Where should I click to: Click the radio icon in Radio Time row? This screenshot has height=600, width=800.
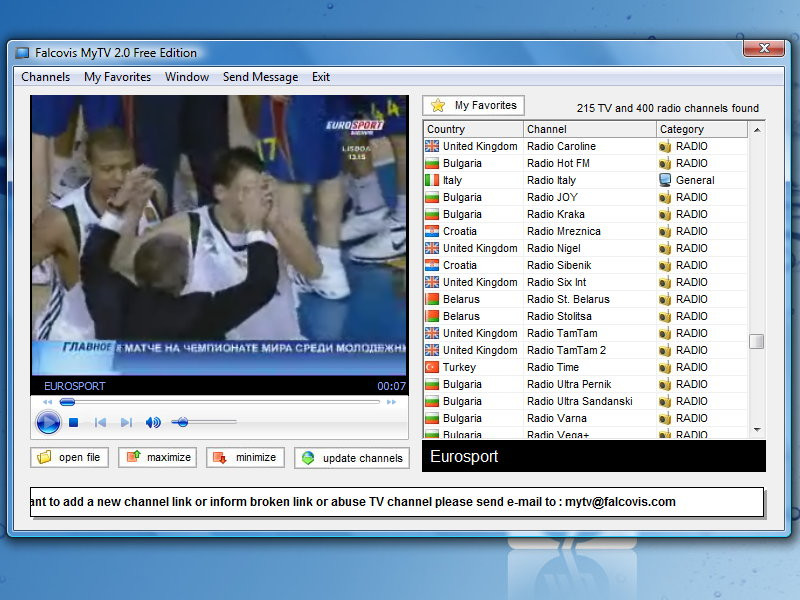(665, 367)
